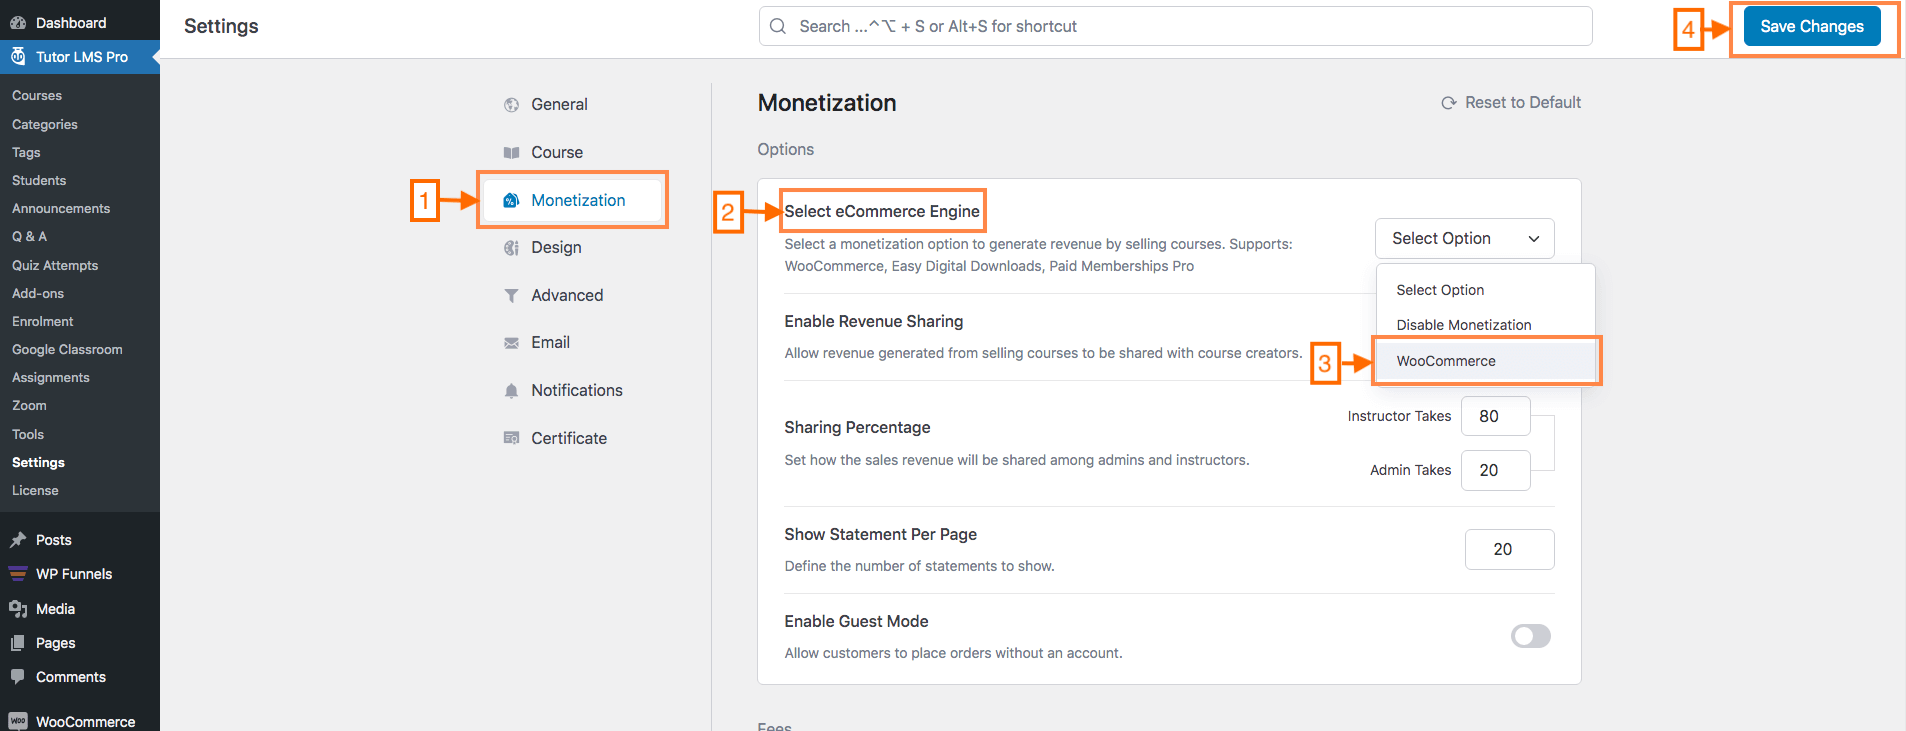
Task: Choose Select Option entry in the list
Action: [1485, 290]
